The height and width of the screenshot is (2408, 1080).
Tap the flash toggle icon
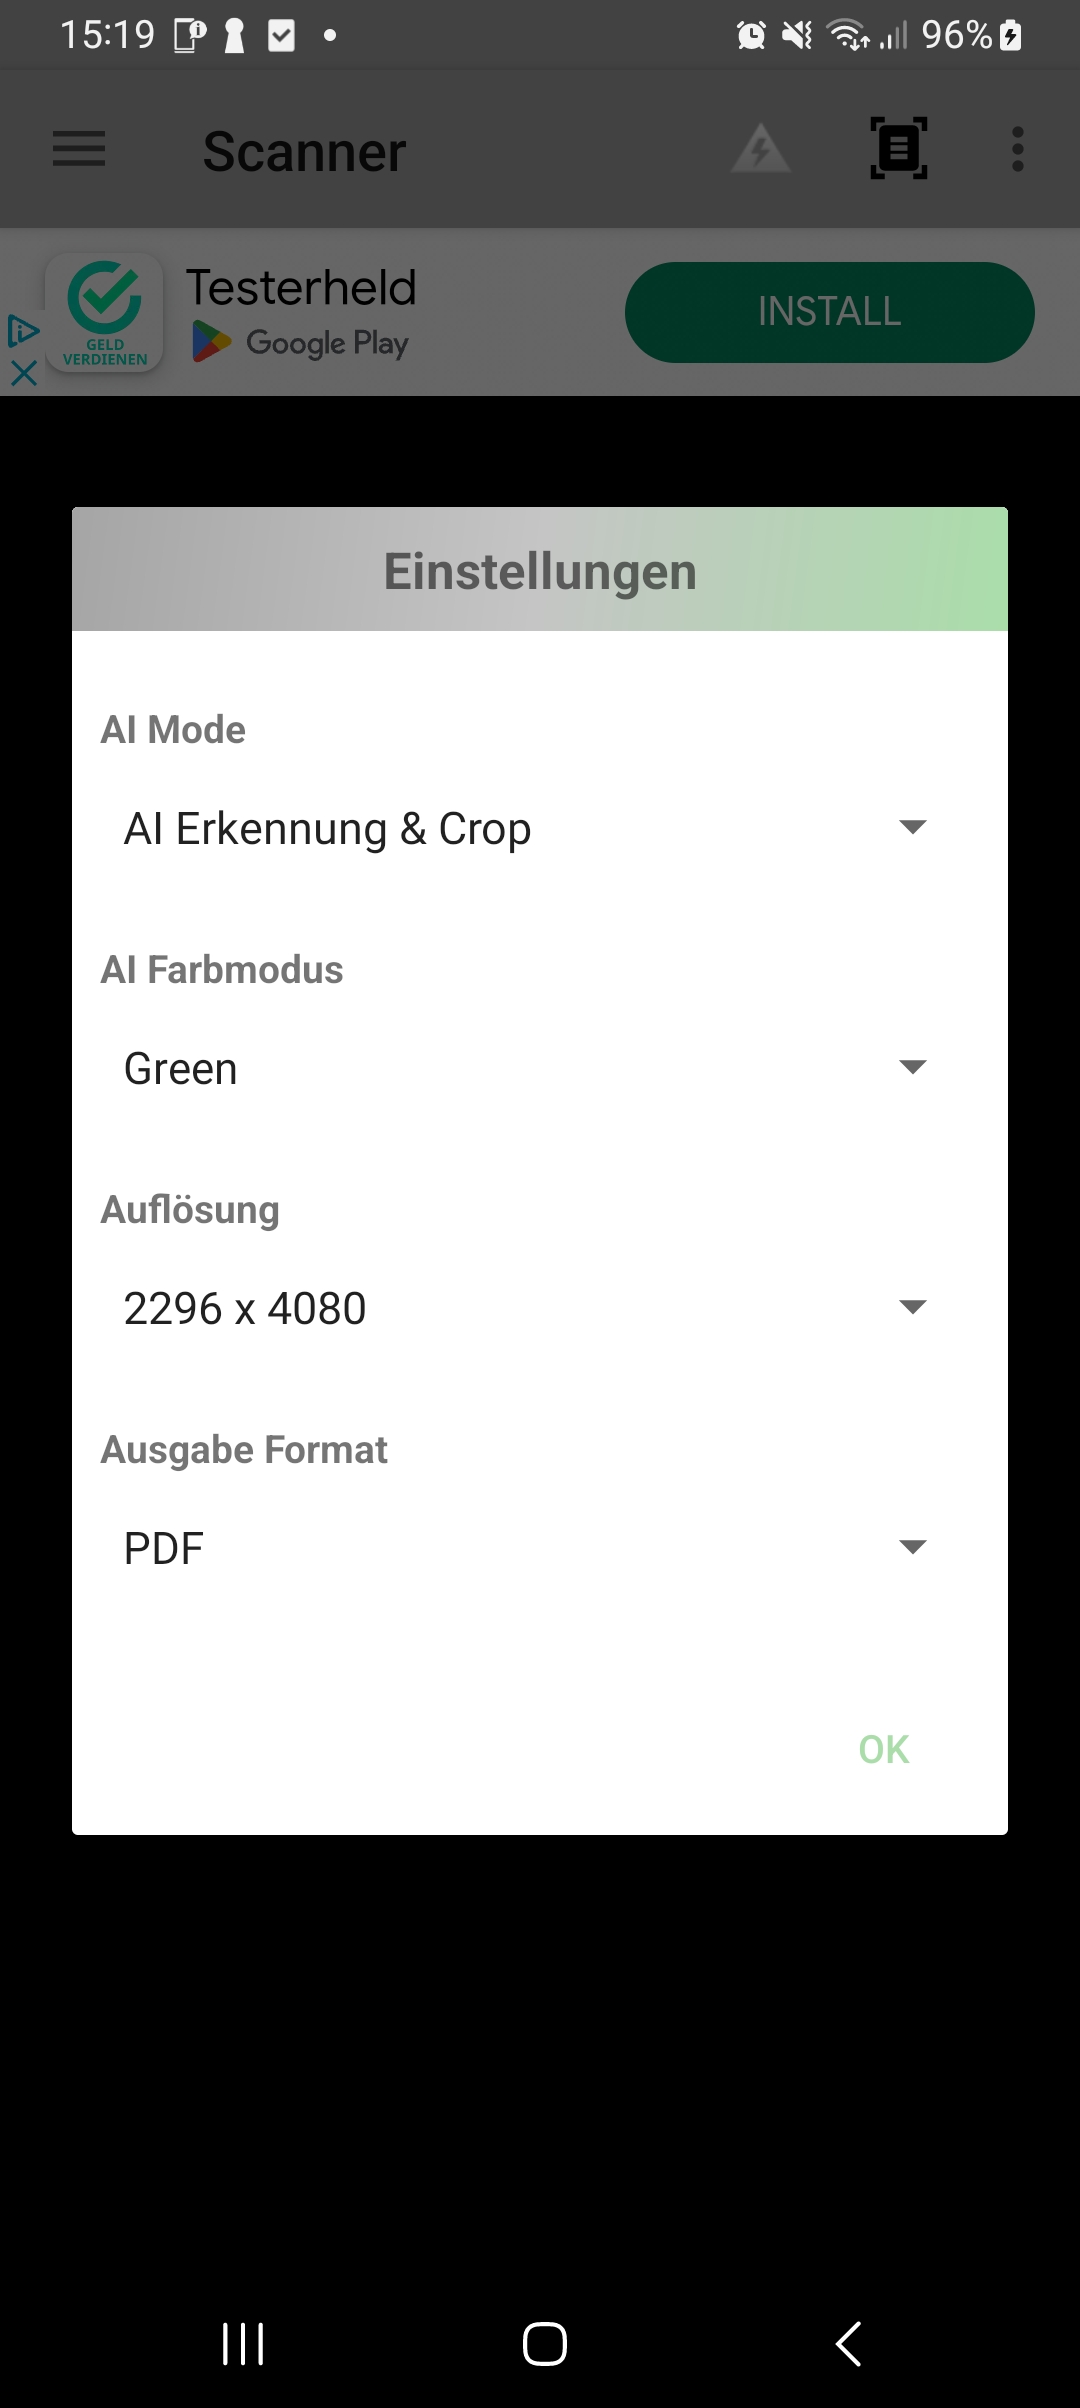(x=761, y=150)
